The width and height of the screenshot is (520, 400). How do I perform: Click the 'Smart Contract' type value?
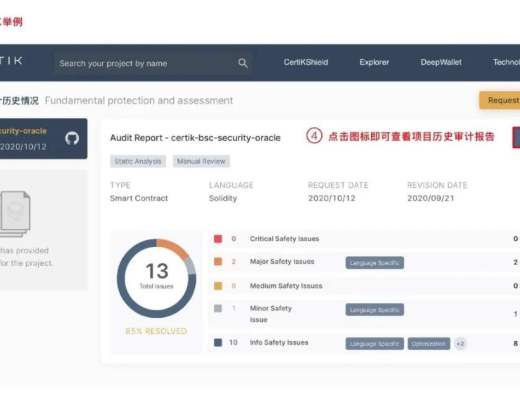click(139, 198)
